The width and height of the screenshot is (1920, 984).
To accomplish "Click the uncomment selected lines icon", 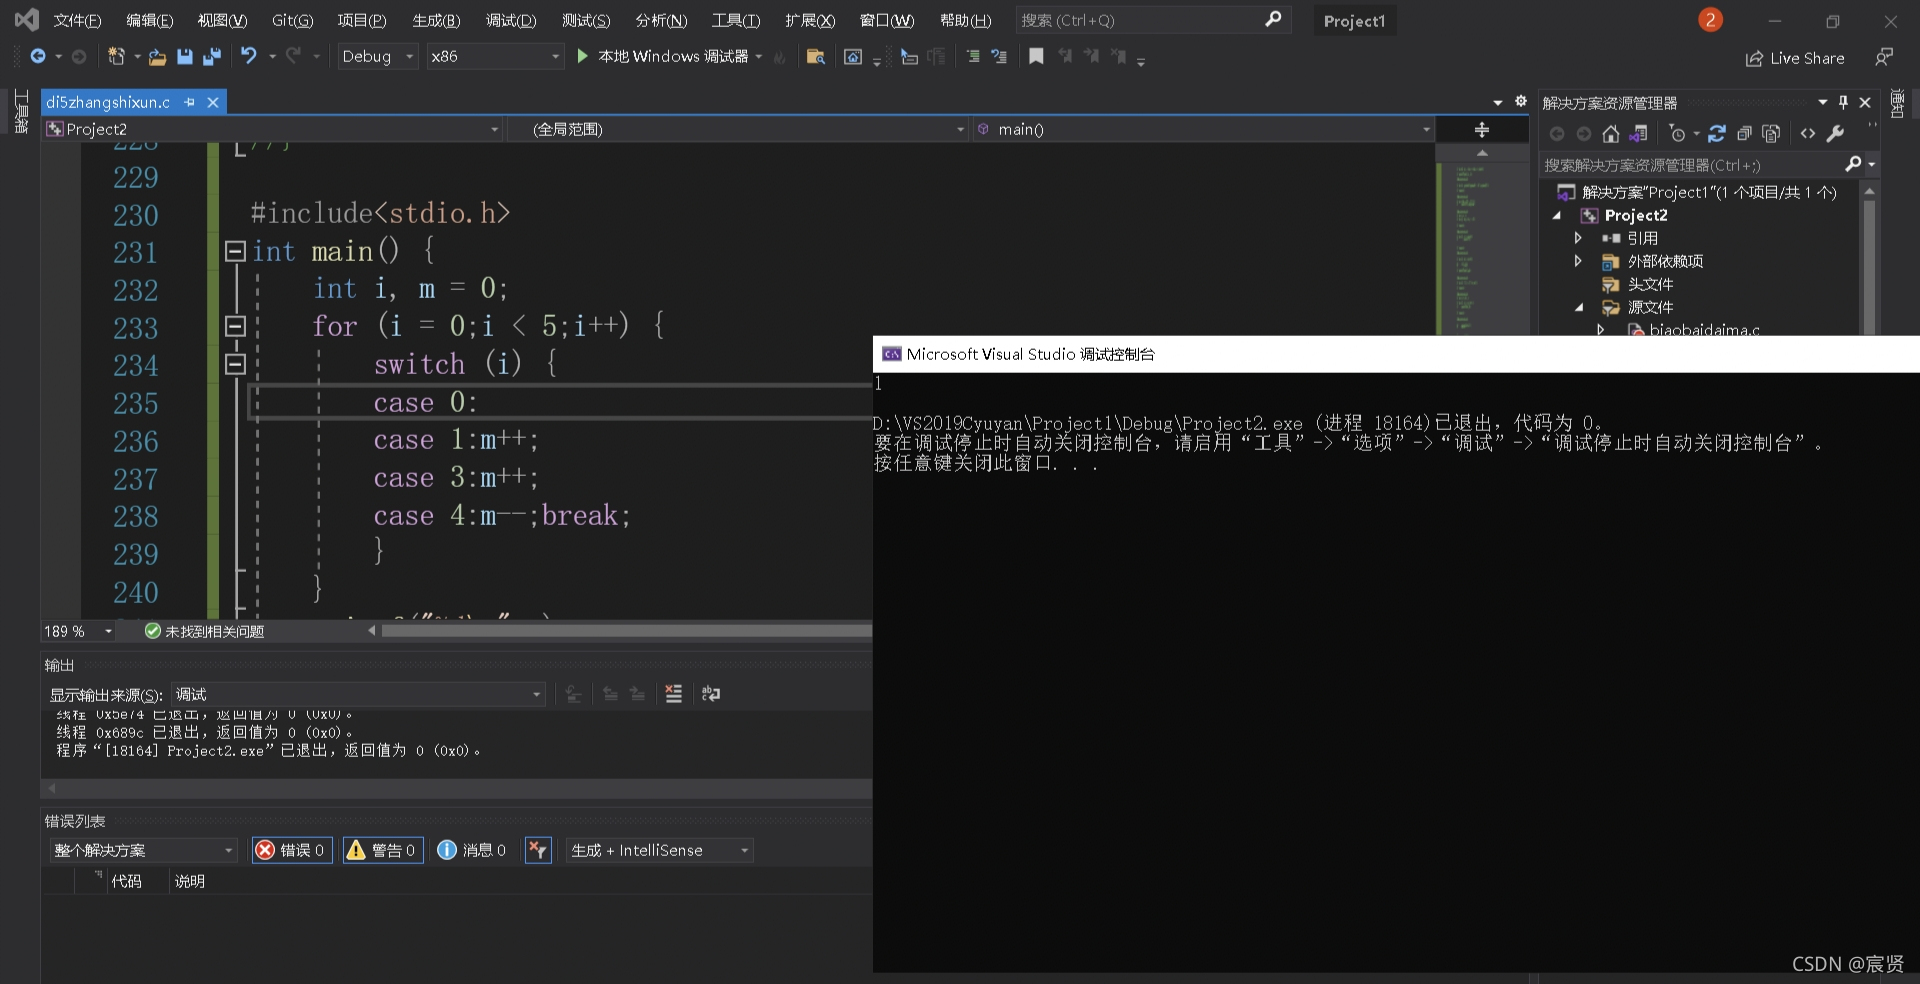I will click(x=999, y=57).
